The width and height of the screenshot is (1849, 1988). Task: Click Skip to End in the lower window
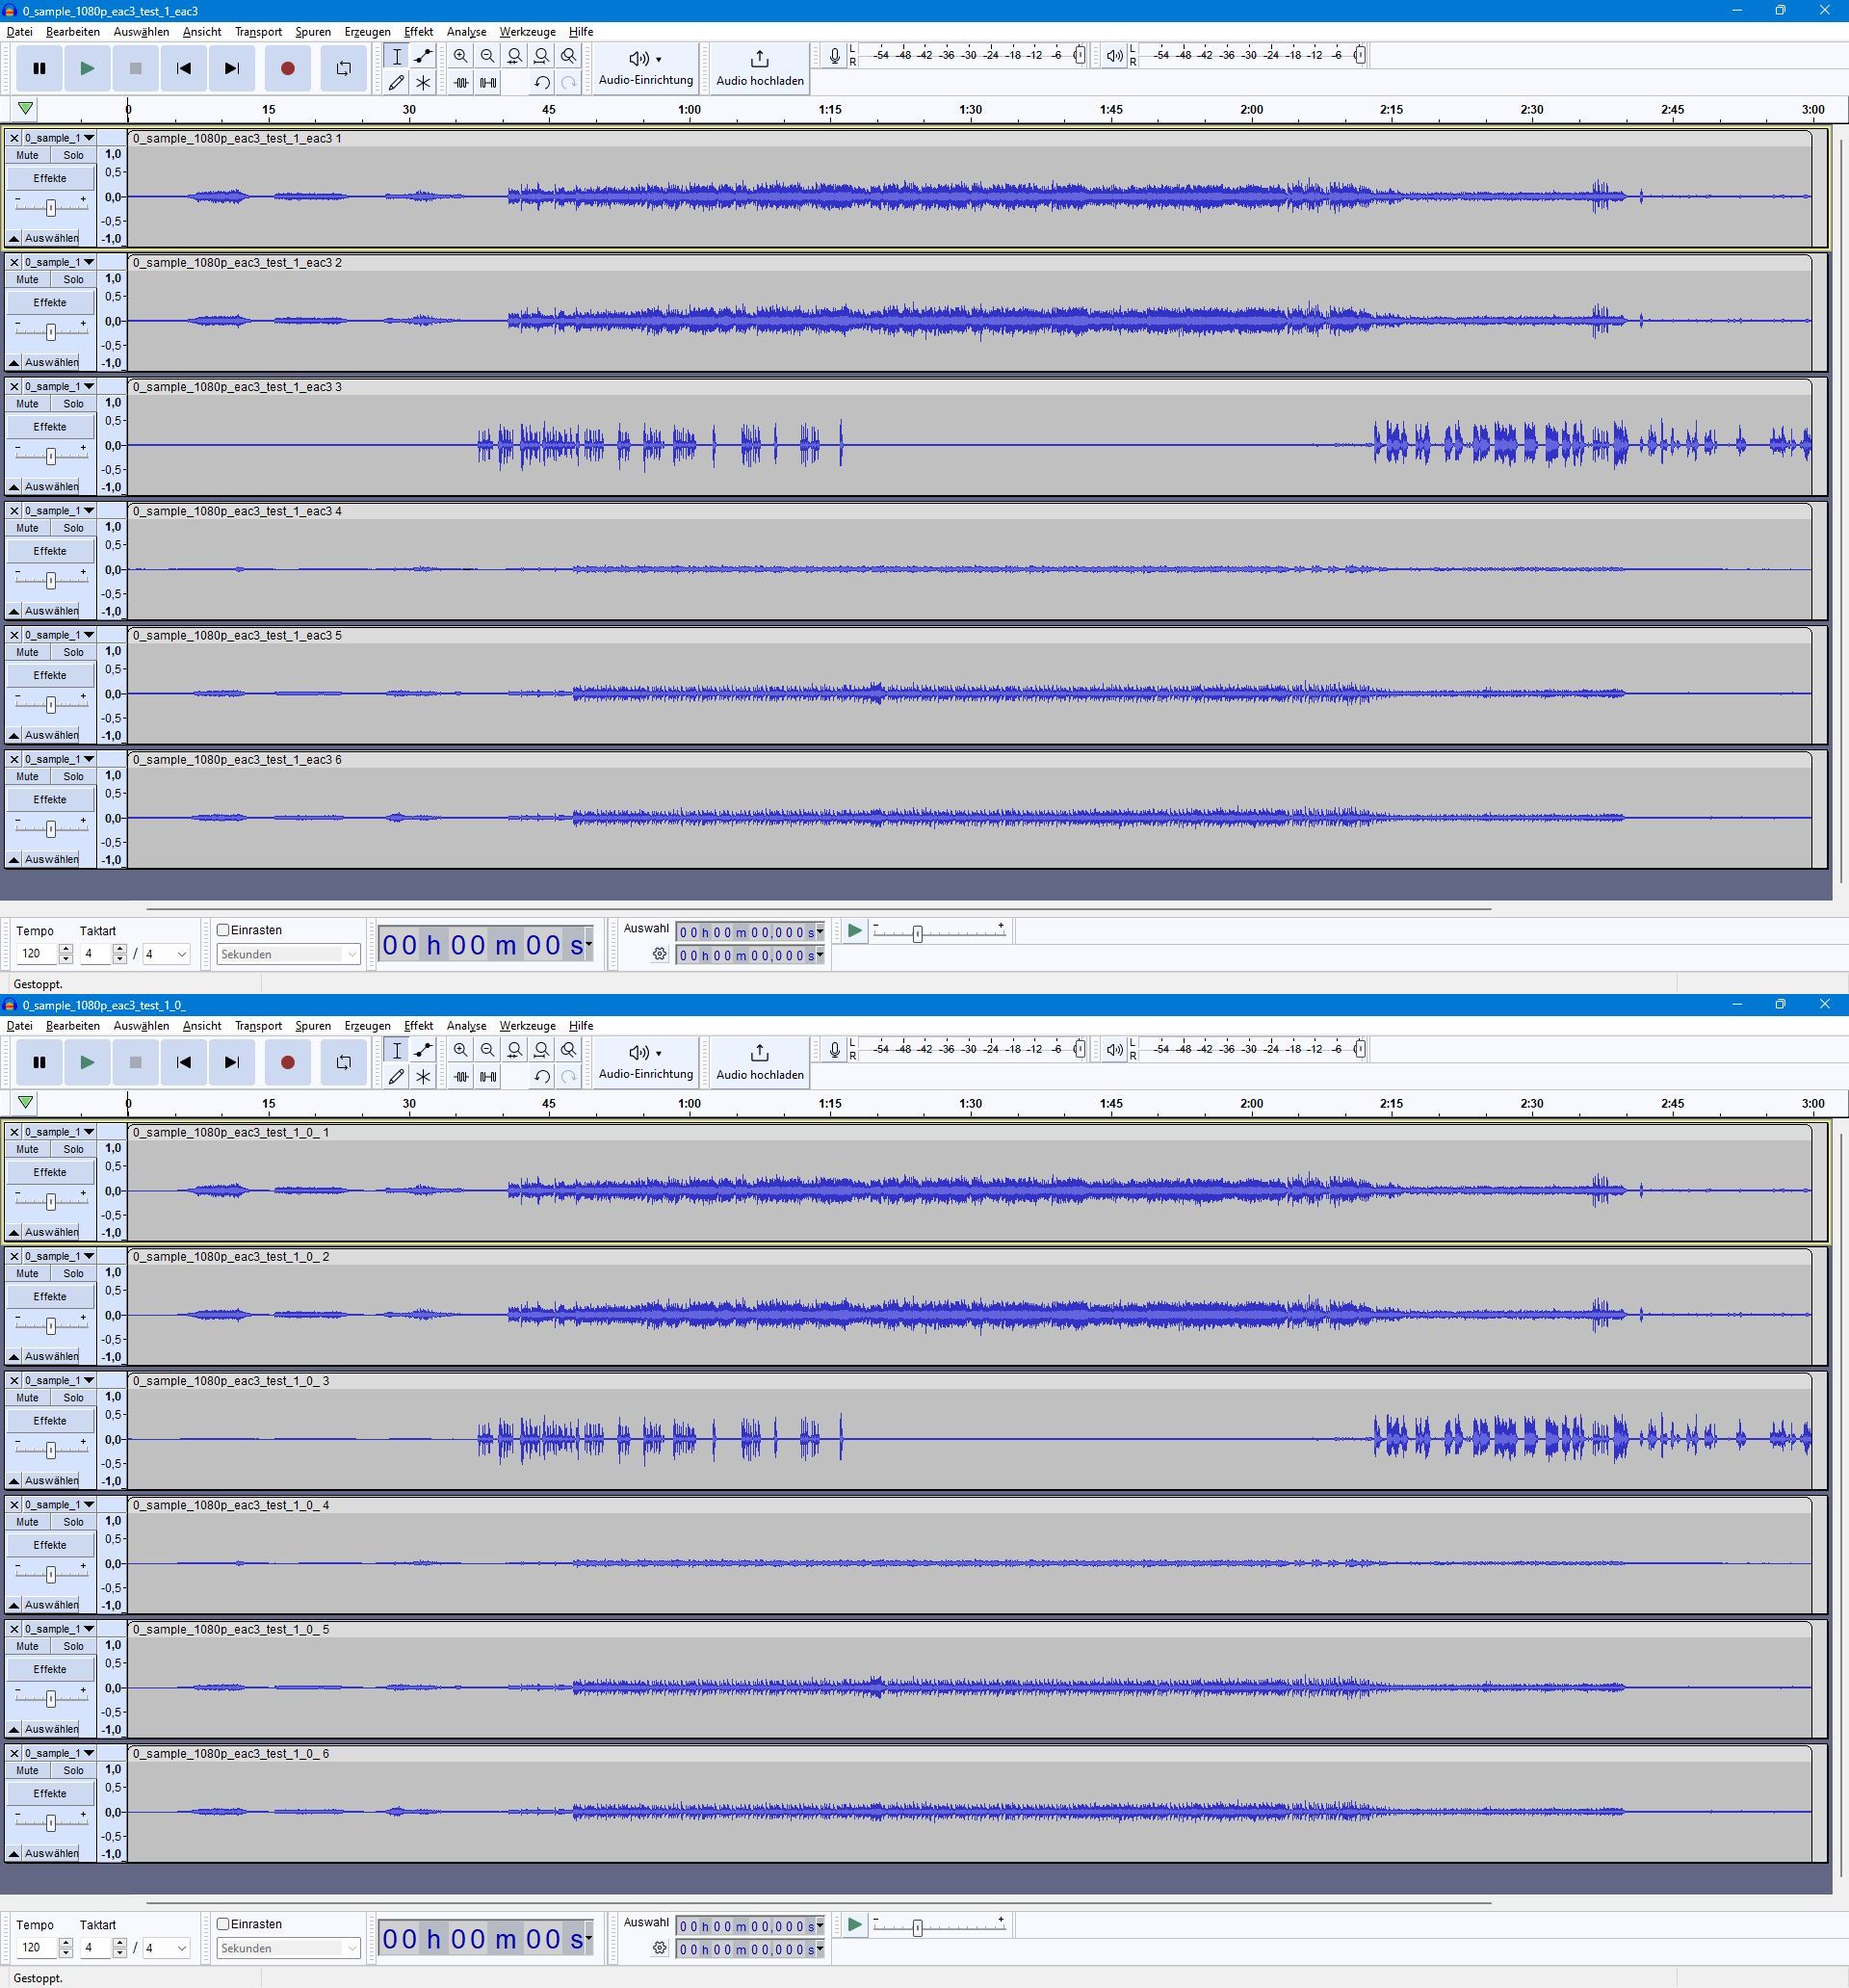click(232, 1062)
